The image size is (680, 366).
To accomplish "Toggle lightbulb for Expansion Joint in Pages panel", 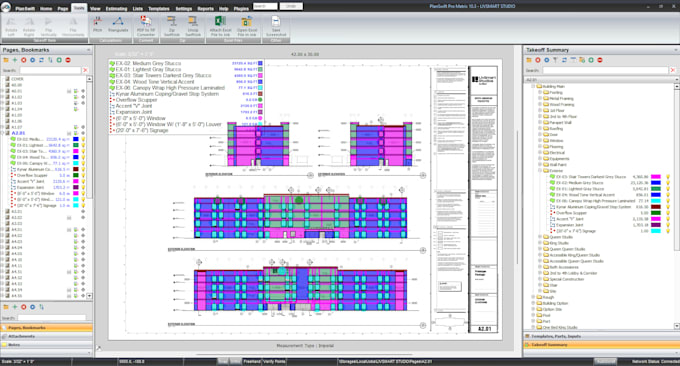I will pos(83,188).
